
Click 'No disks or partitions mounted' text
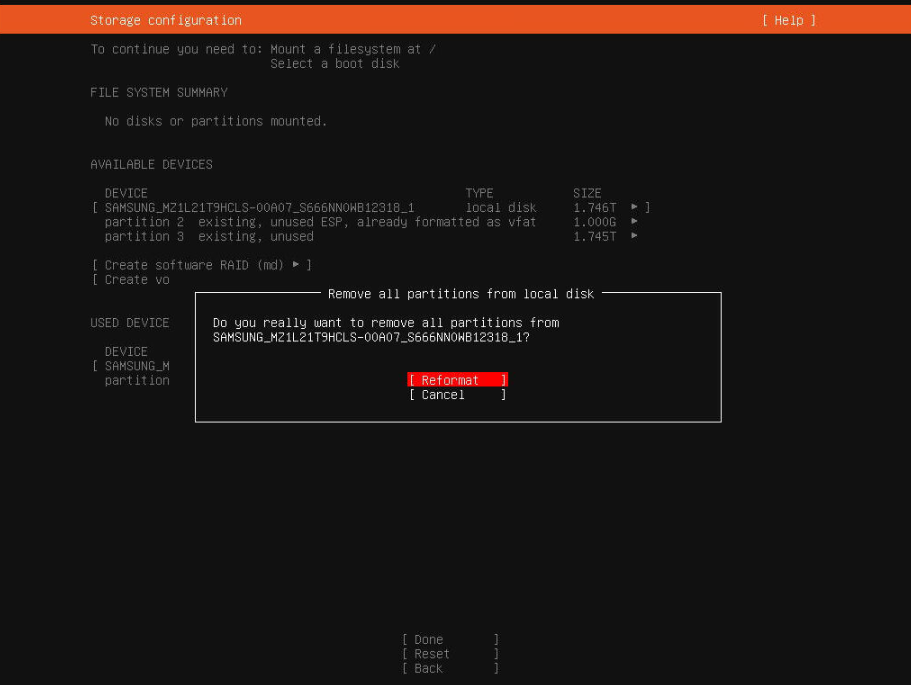click(216, 121)
